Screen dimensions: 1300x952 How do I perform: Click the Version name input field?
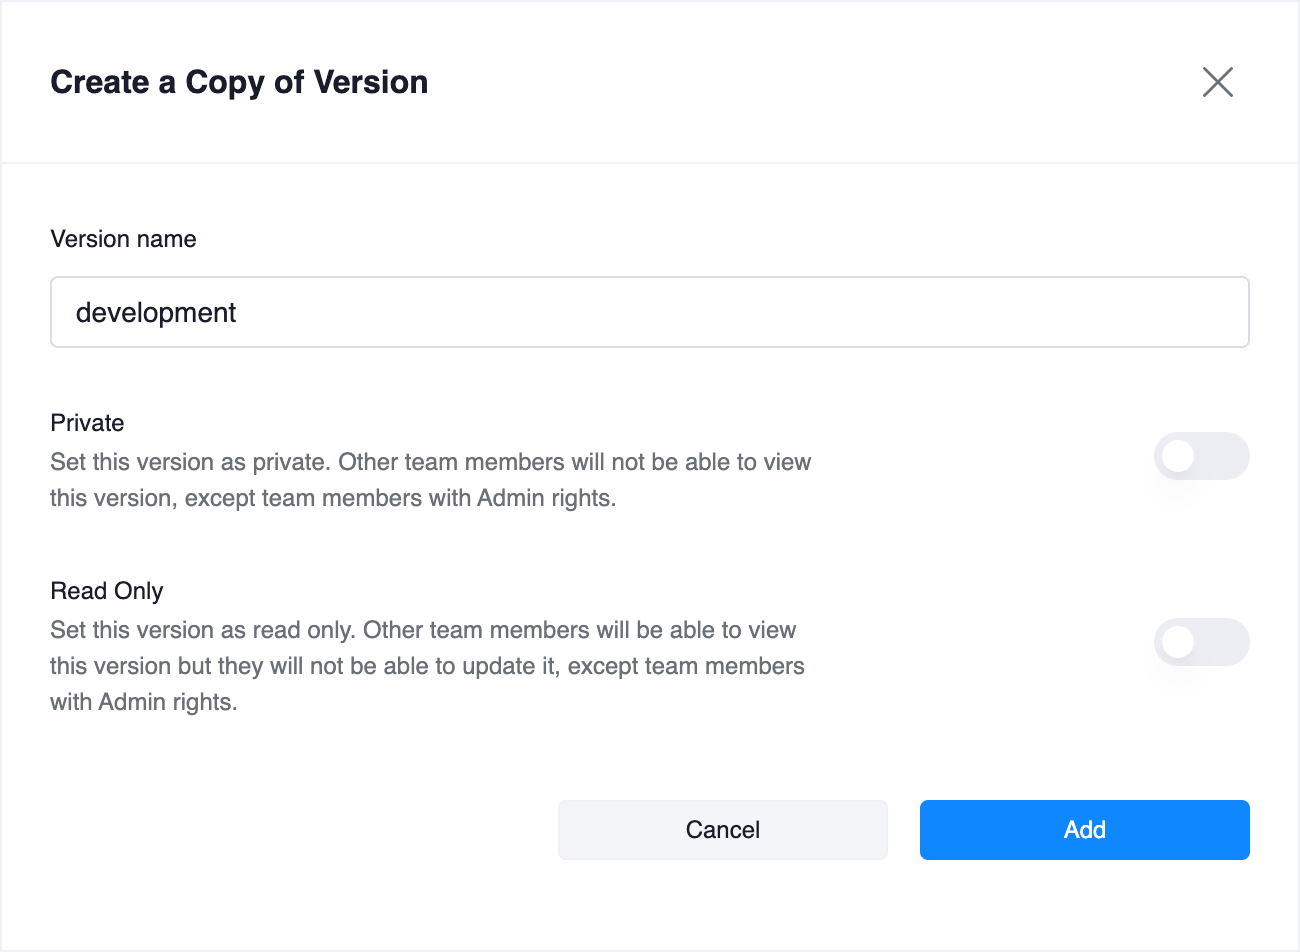click(650, 312)
